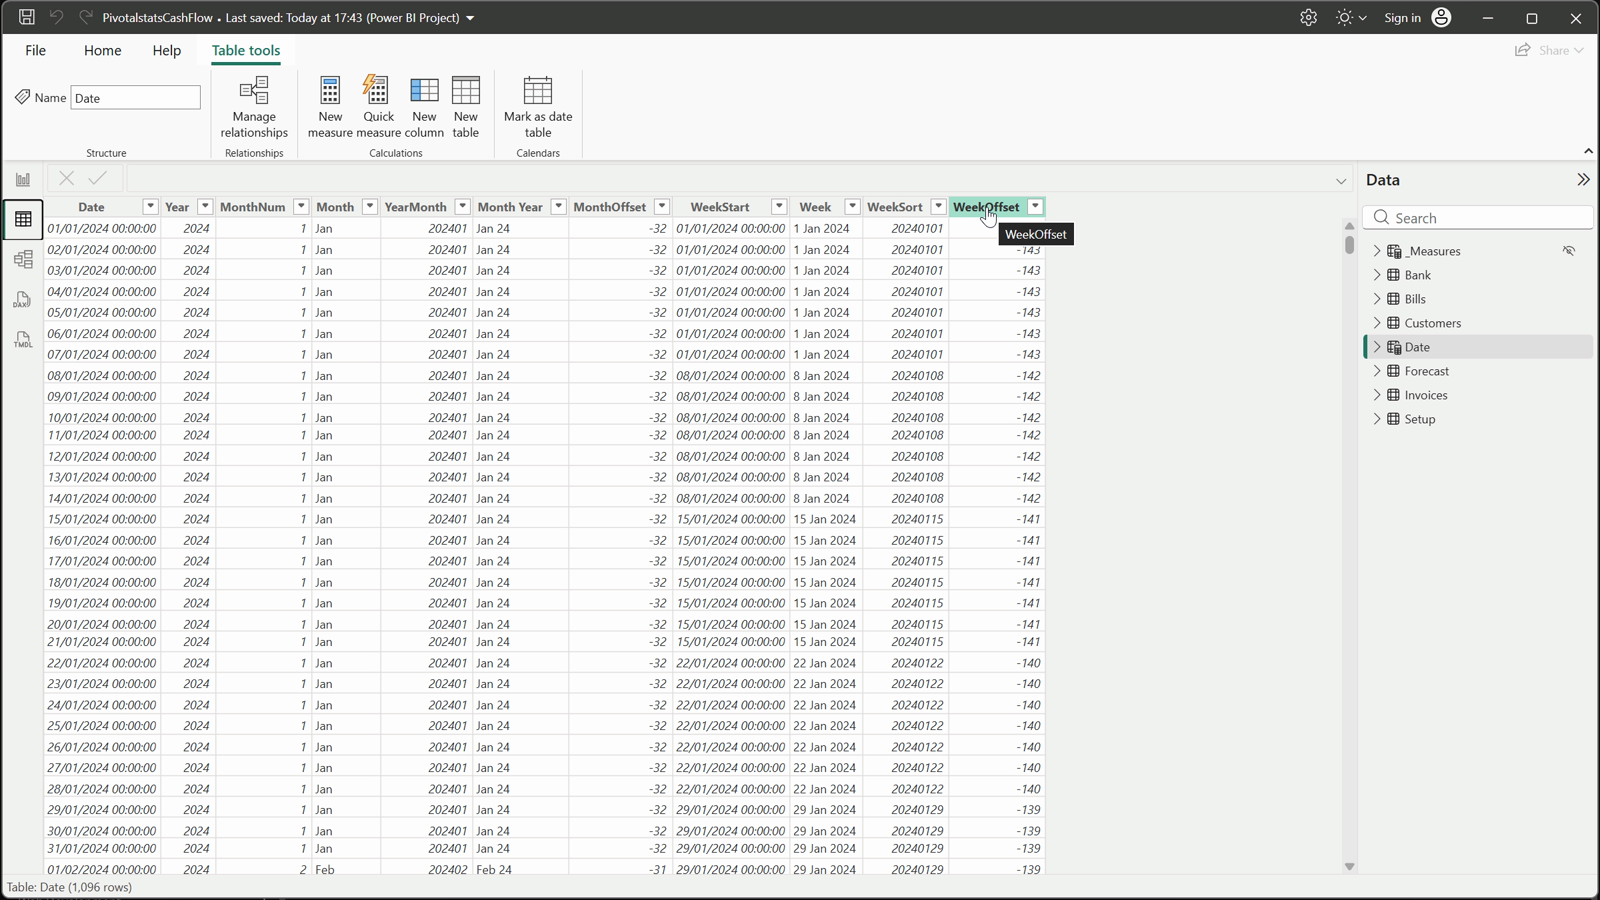This screenshot has height=900, width=1600.
Task: Open Manage relationships
Action: [254, 107]
